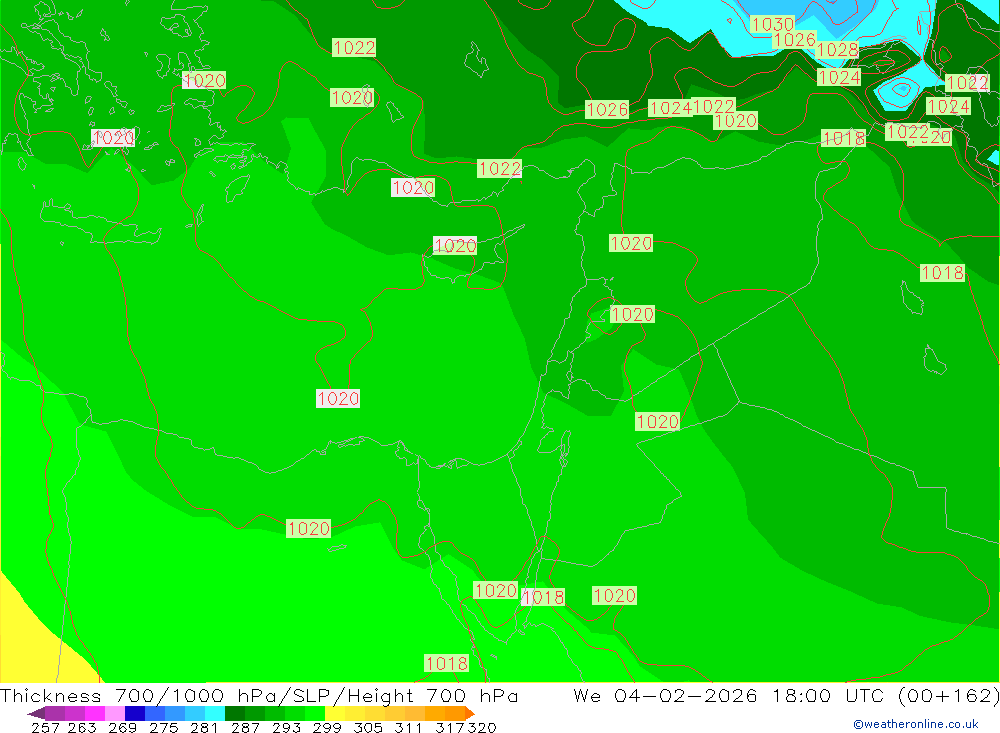Click the darkest green legend swatch
Image resolution: width=1000 pixels, height=733 pixels.
235,713
